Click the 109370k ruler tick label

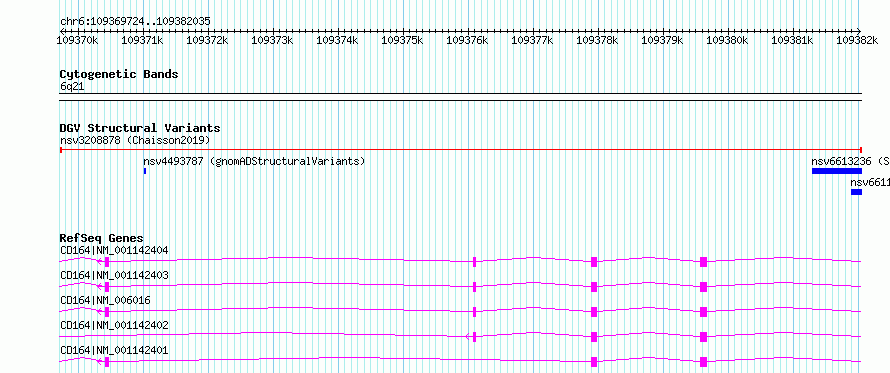[78, 40]
